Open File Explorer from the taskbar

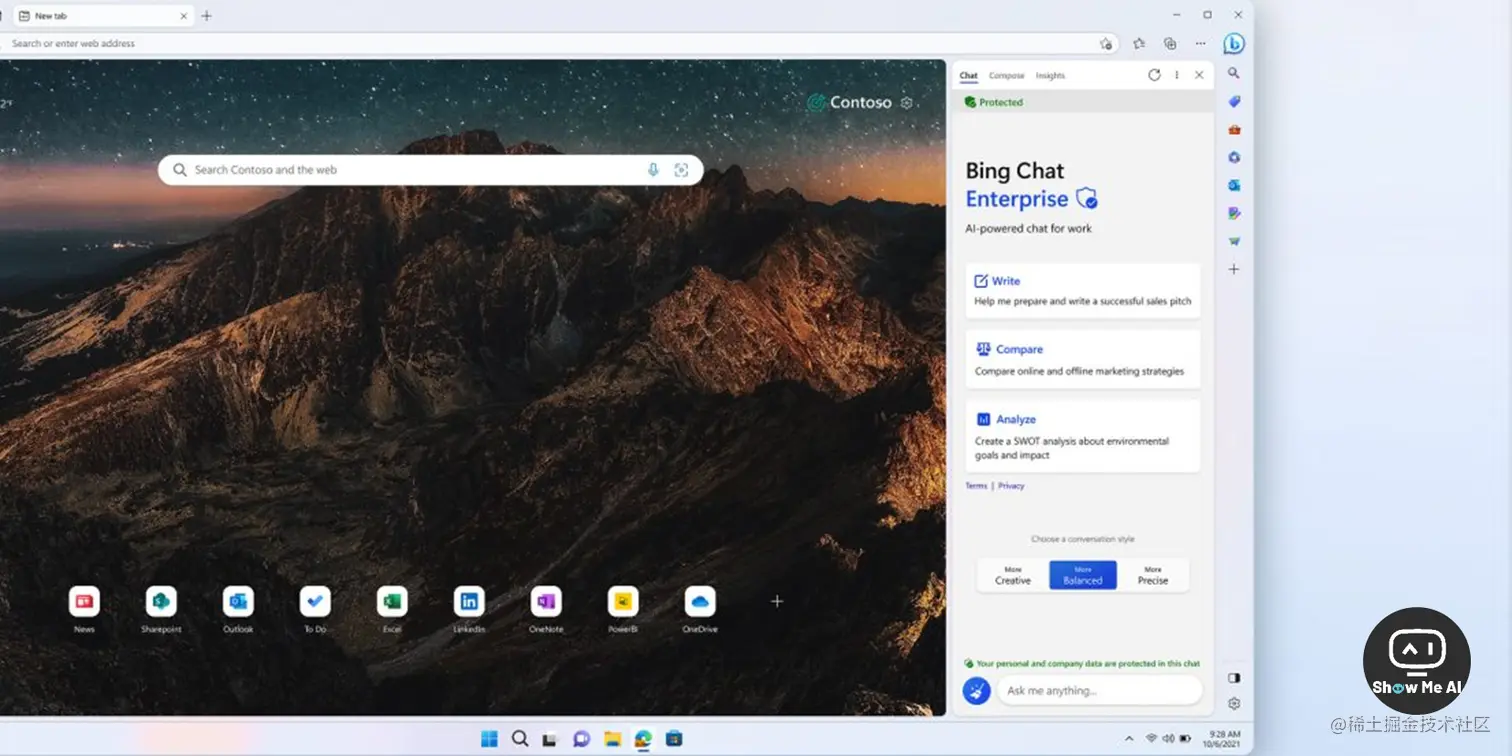point(612,739)
